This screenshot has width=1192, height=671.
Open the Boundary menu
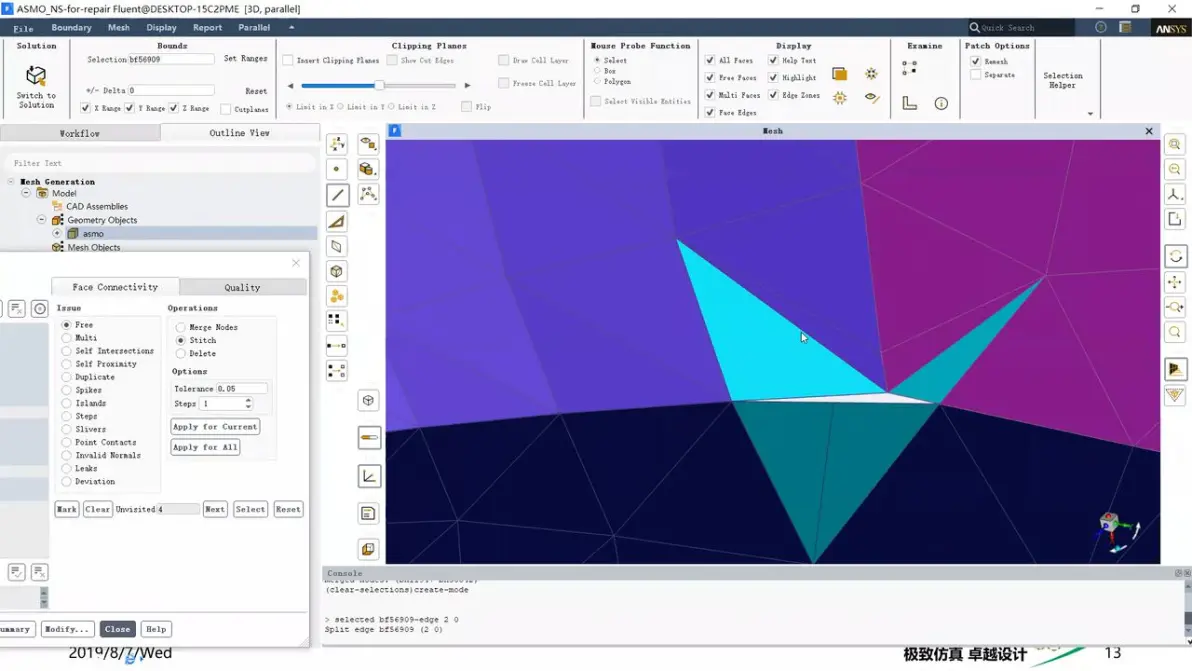[71, 27]
